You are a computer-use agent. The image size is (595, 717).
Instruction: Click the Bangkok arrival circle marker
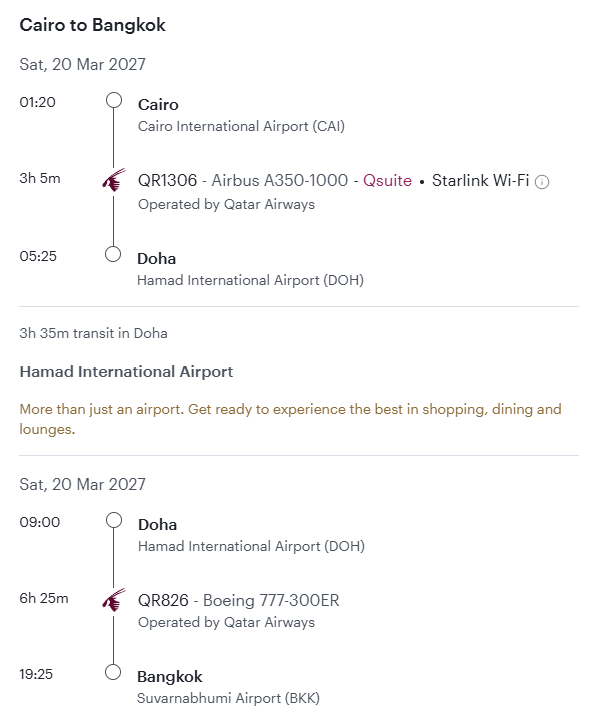113,672
